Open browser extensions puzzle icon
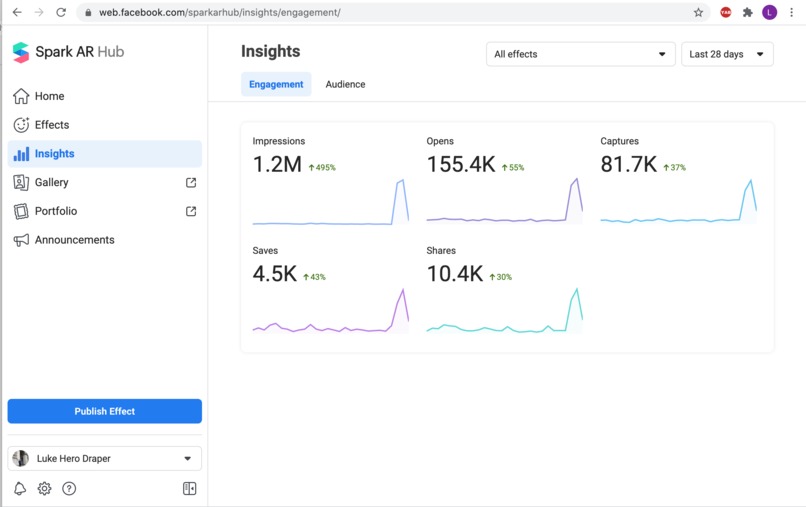Screen dimensions: 806x507 pos(747,12)
